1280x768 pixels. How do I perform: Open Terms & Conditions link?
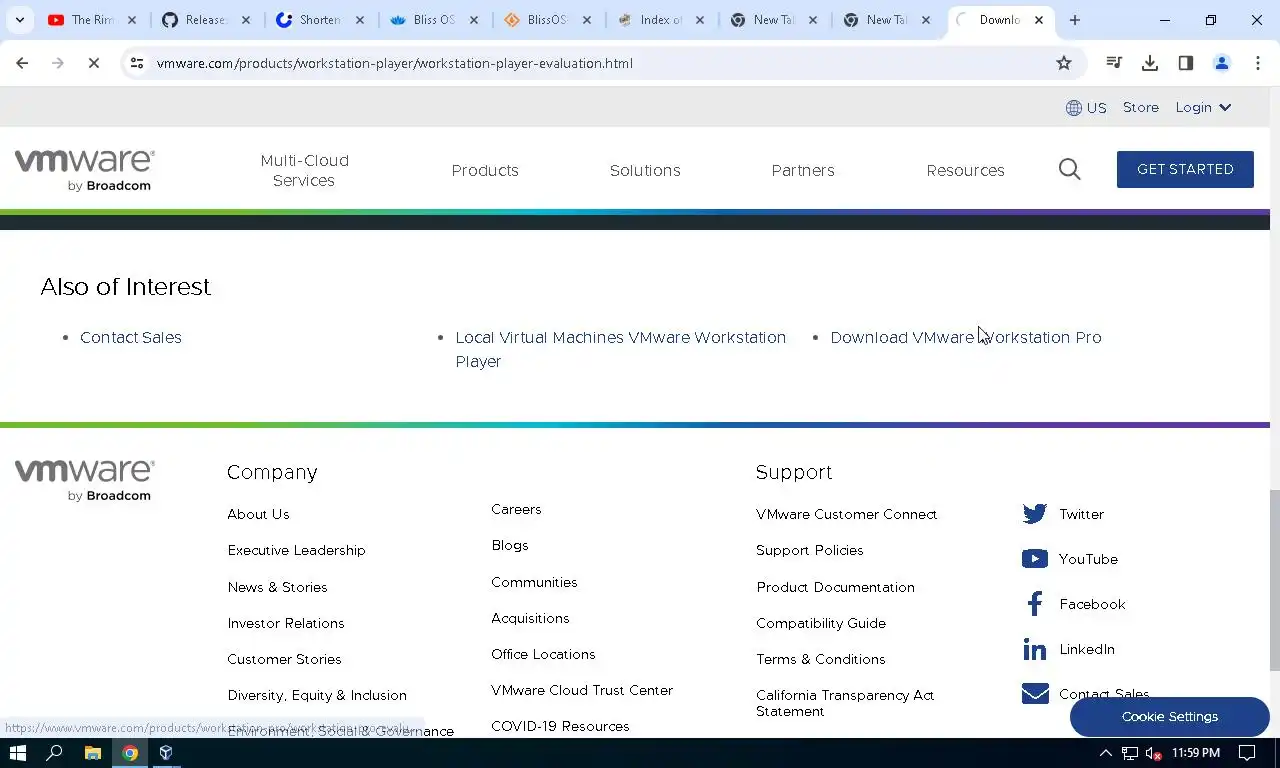[x=821, y=659]
